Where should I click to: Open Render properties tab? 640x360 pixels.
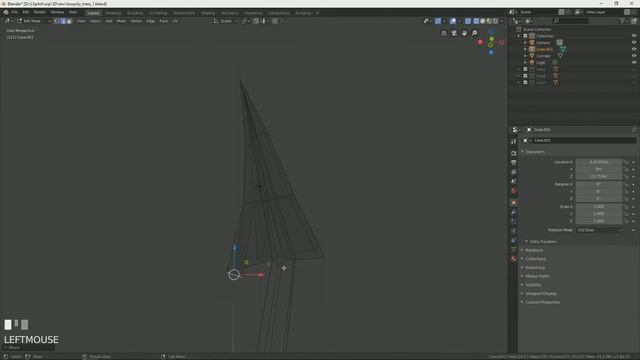(x=513, y=153)
